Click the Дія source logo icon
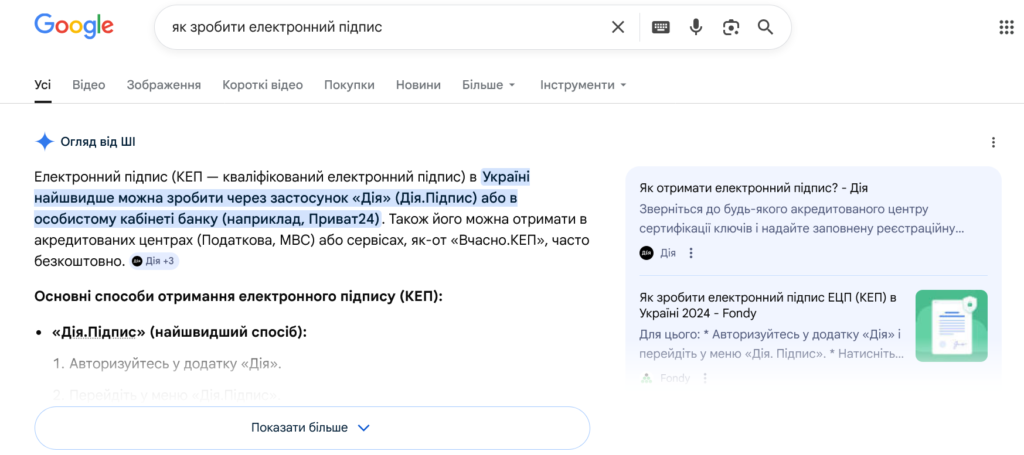 [647, 253]
